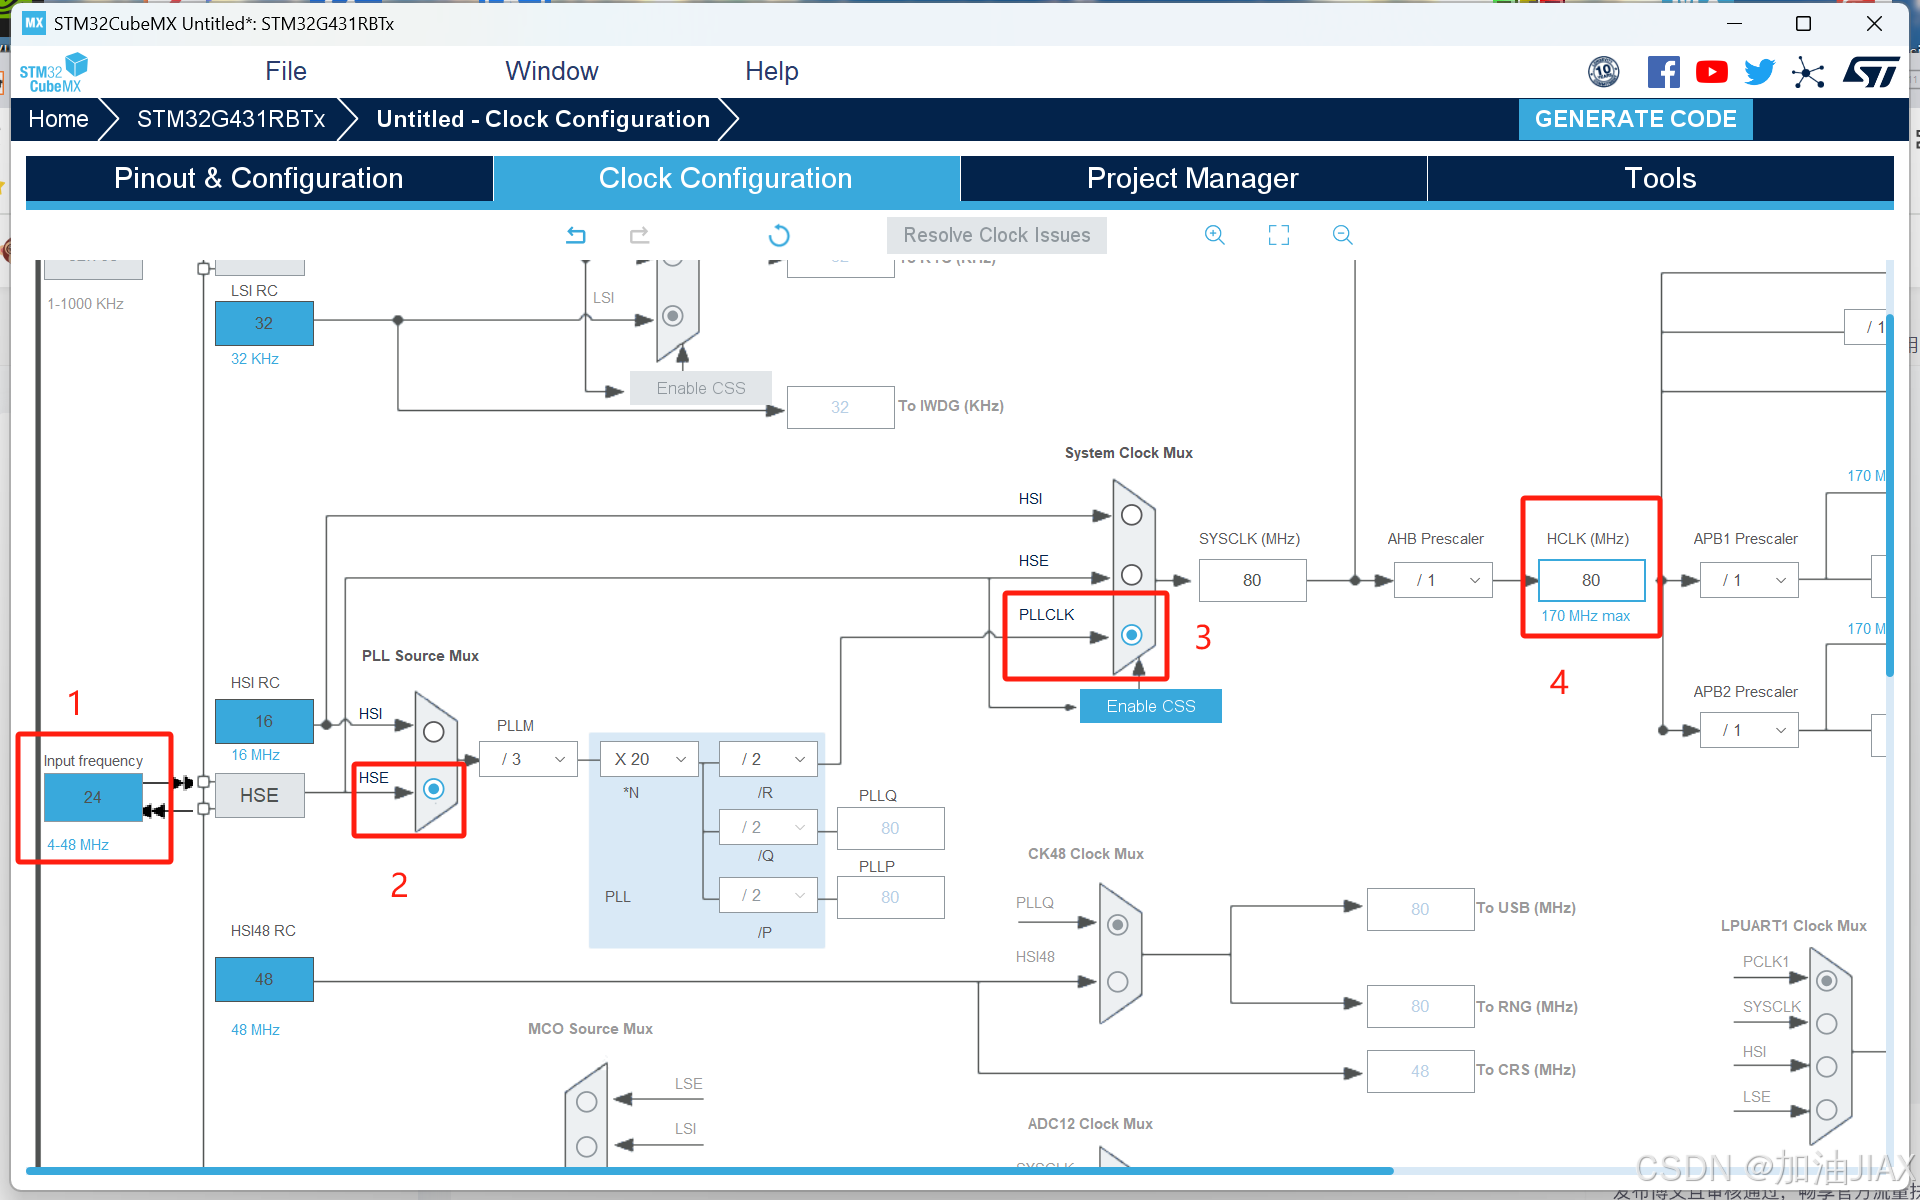Open the ST Facebook page icon
This screenshot has width=1920, height=1200.
tap(1664, 72)
